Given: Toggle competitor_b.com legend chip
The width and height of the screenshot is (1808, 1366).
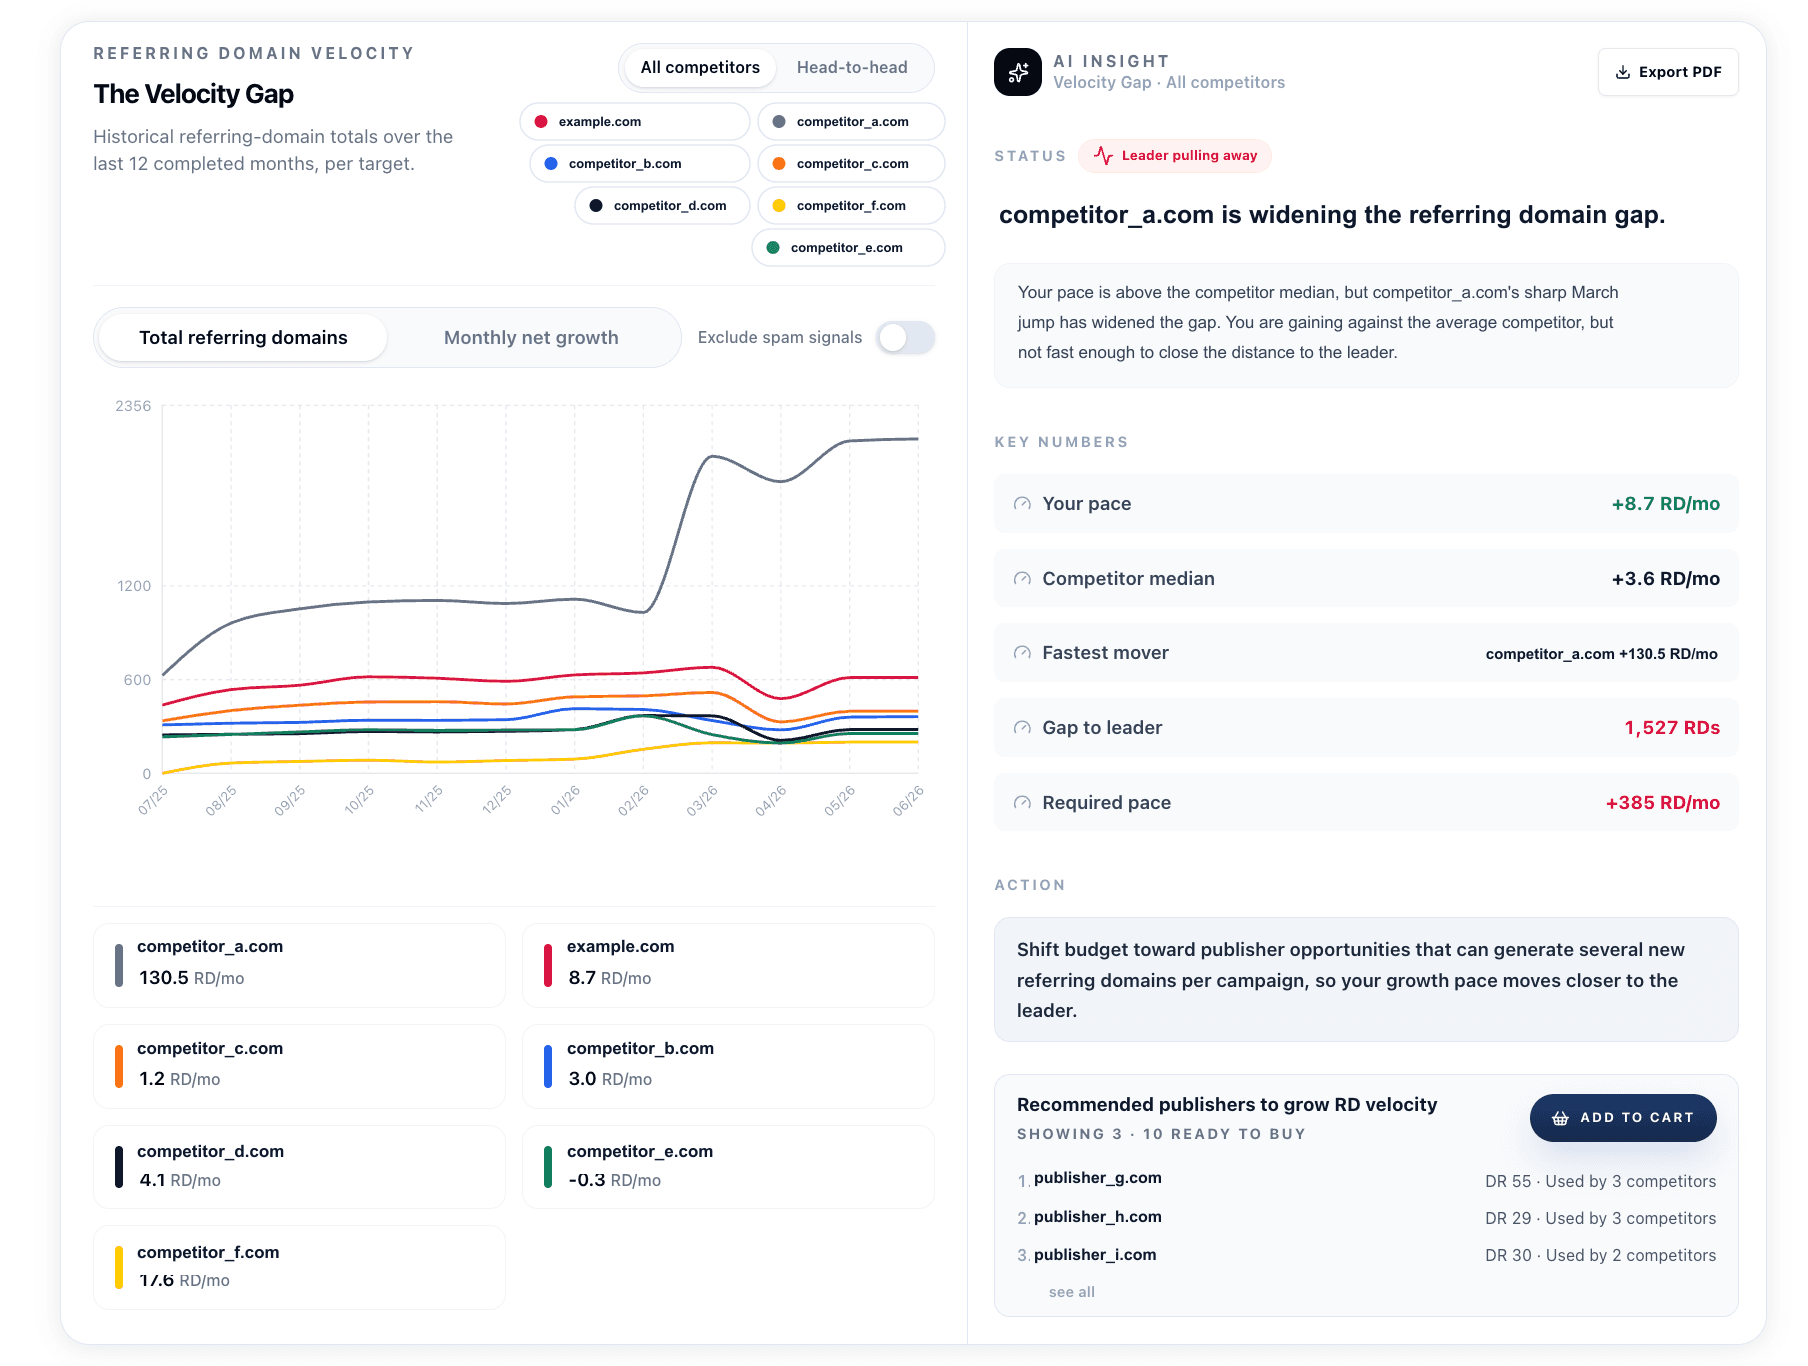Looking at the screenshot, I should tap(639, 164).
